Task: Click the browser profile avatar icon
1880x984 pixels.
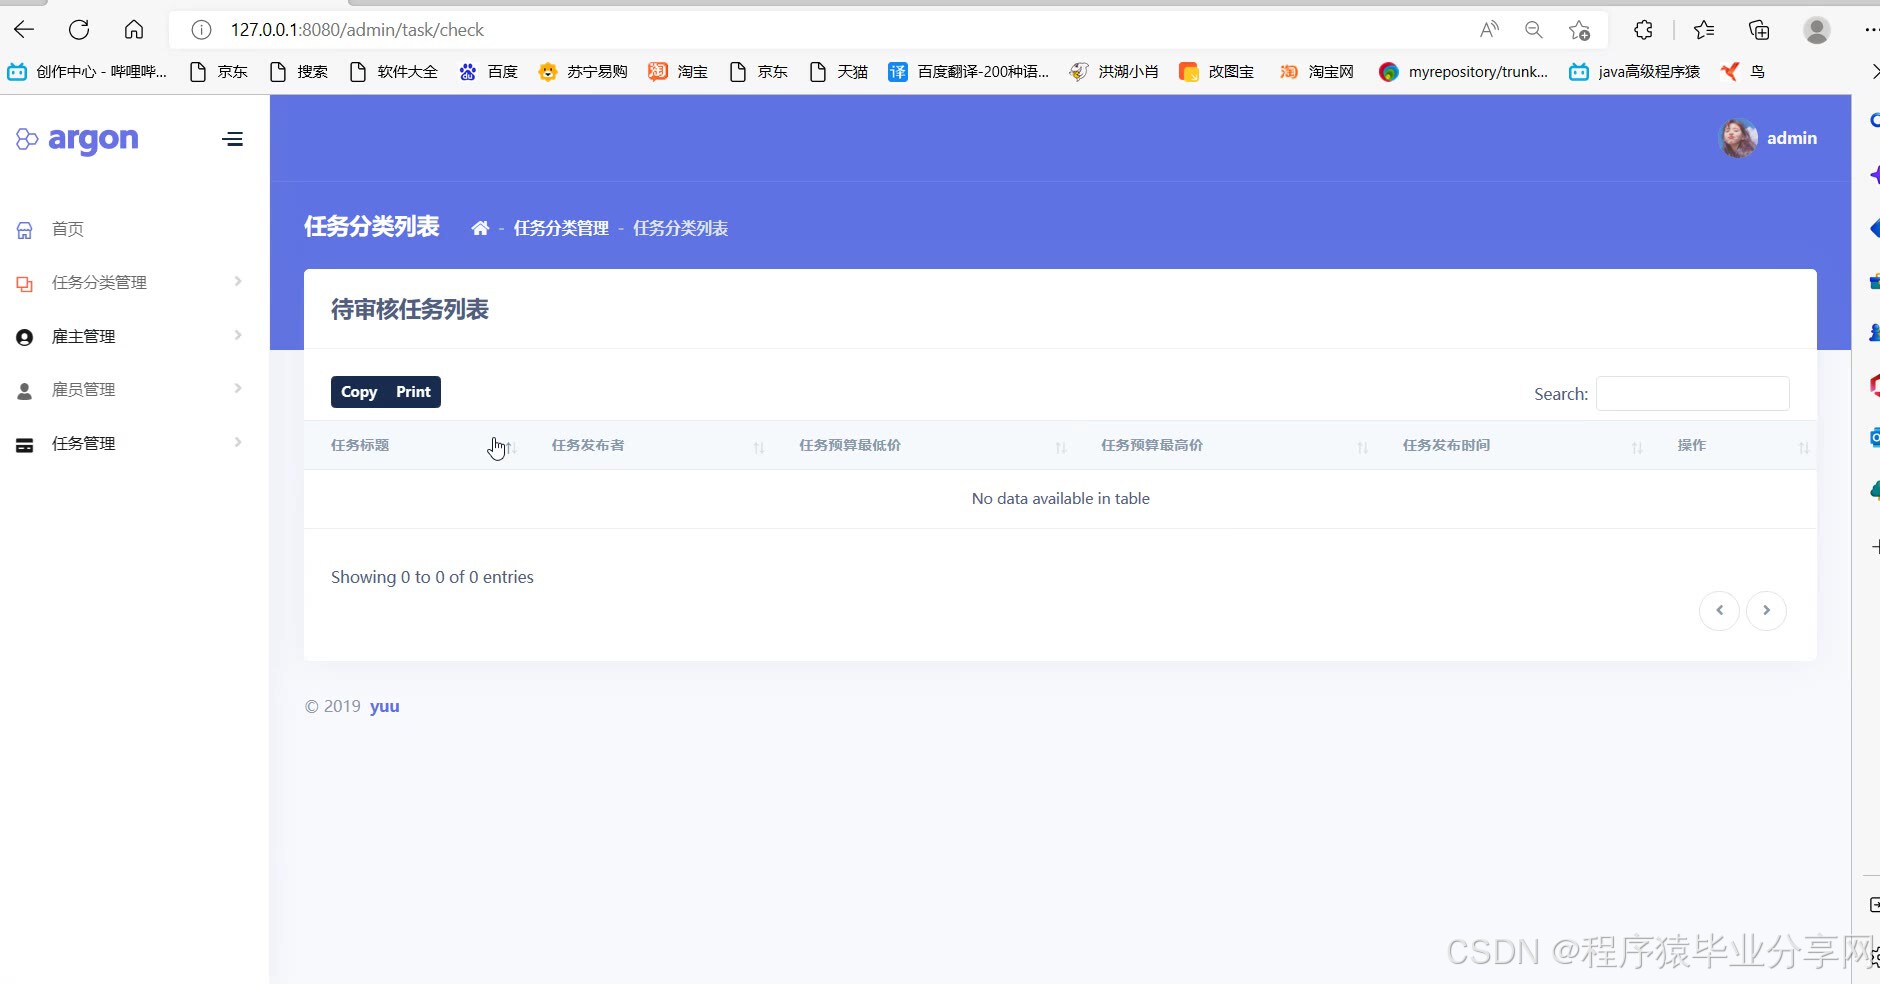Action: [x=1817, y=30]
